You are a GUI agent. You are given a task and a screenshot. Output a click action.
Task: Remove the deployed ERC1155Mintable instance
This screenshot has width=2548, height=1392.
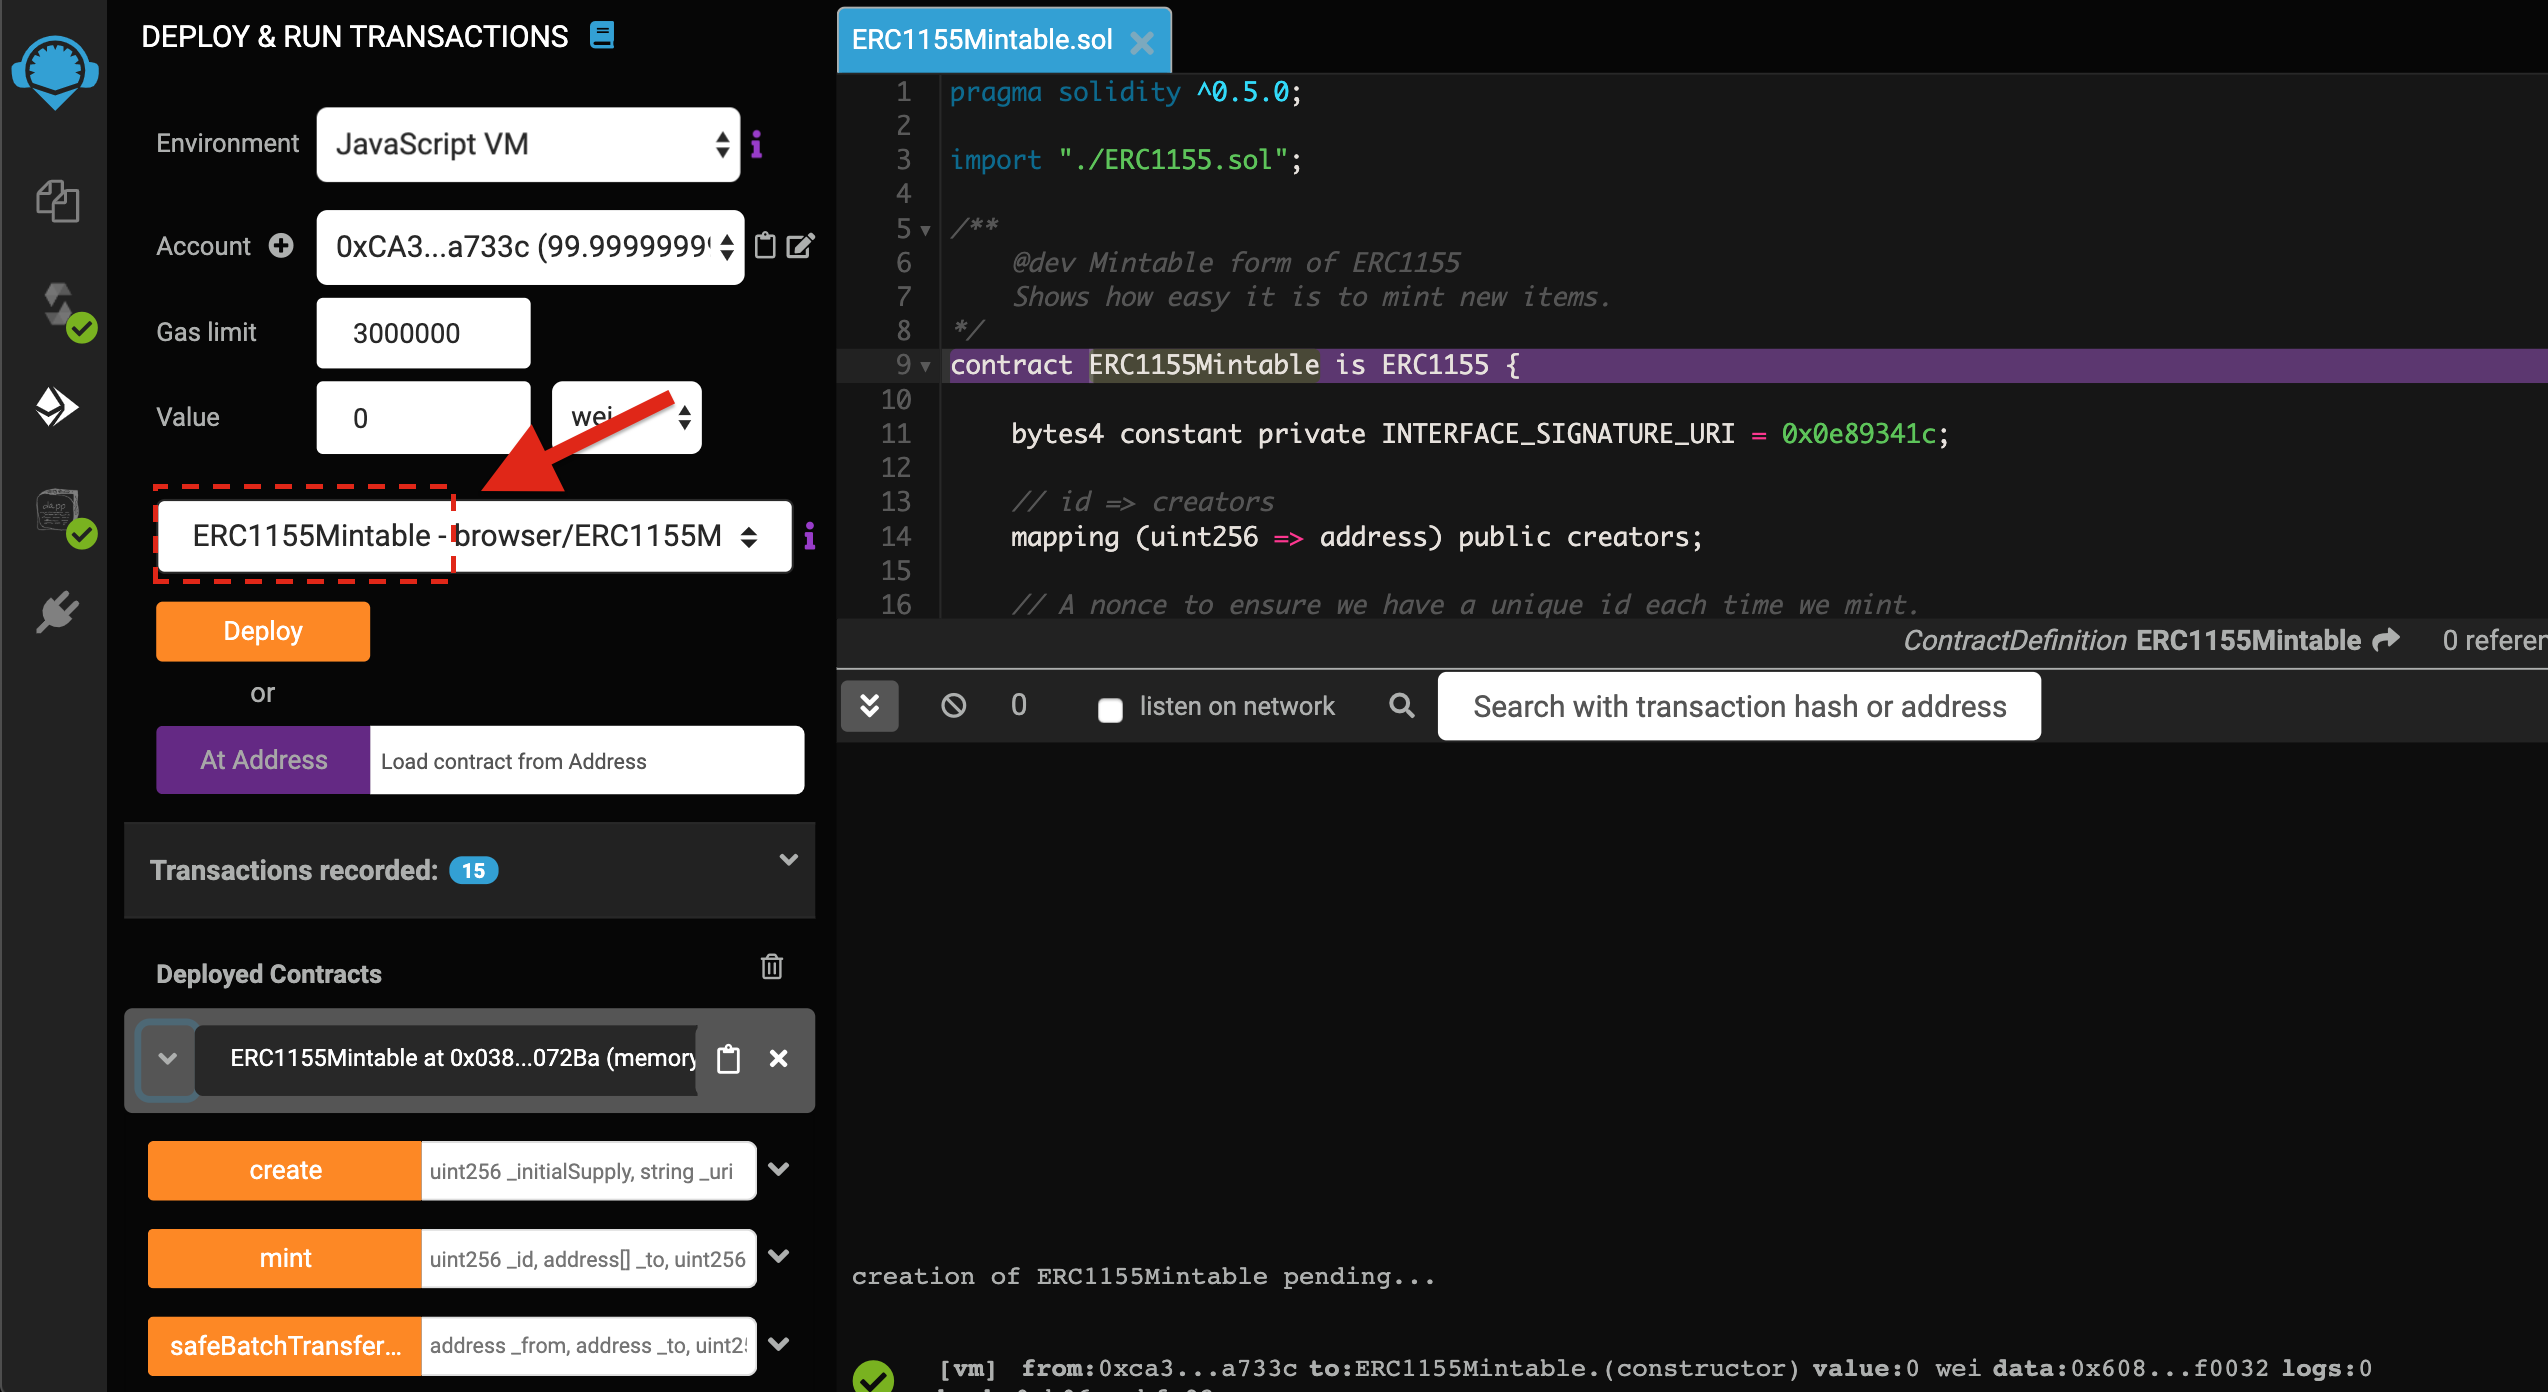[779, 1058]
